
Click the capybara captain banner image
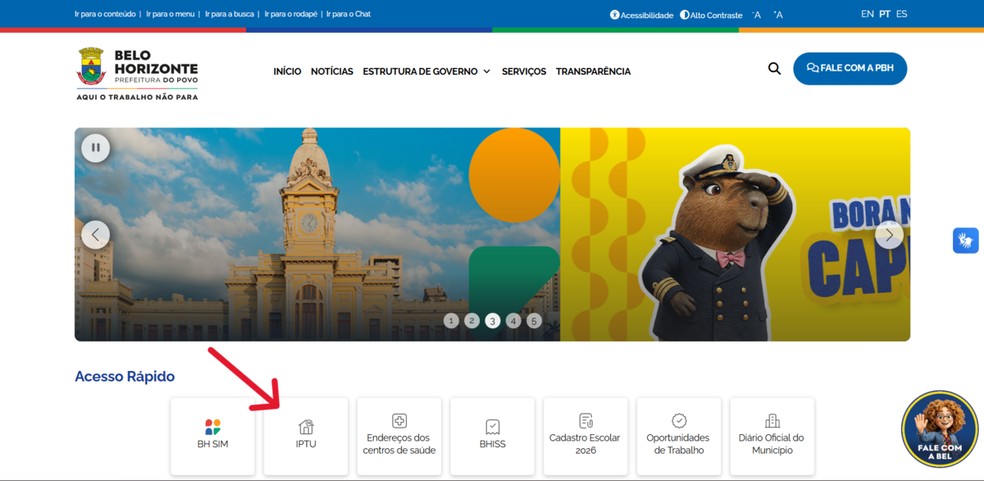click(x=735, y=234)
